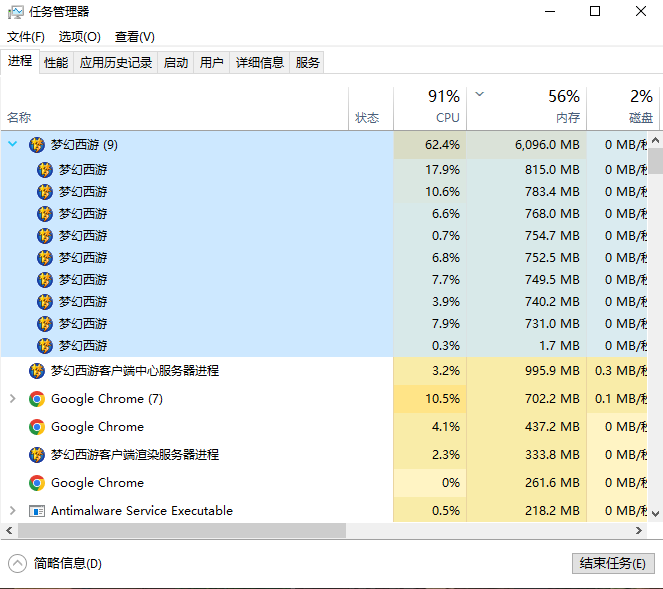
Task: Sort by the 磁盘 column header
Action: (623, 109)
